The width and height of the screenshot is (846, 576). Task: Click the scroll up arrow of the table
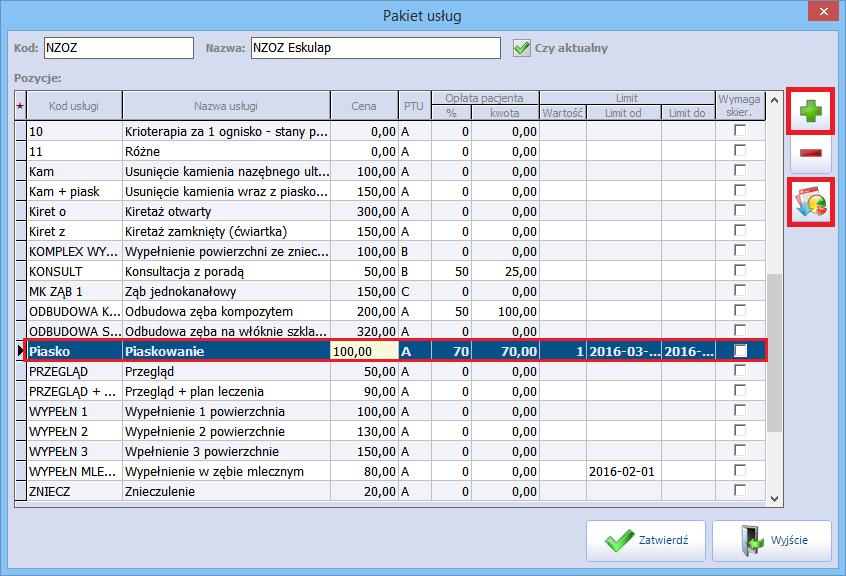tap(774, 100)
